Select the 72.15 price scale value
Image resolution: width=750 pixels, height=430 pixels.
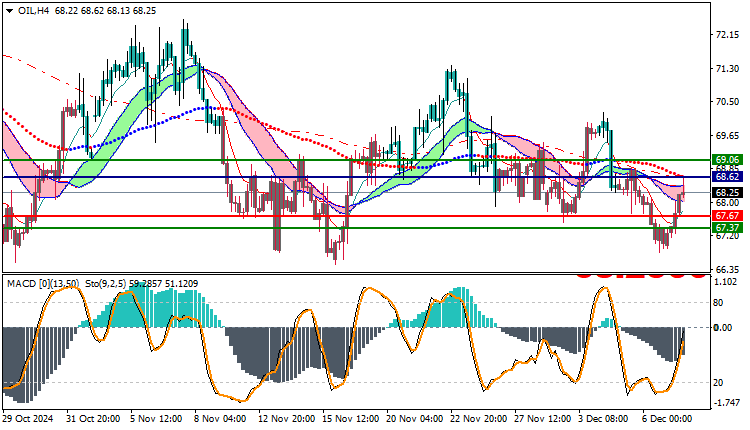727,35
